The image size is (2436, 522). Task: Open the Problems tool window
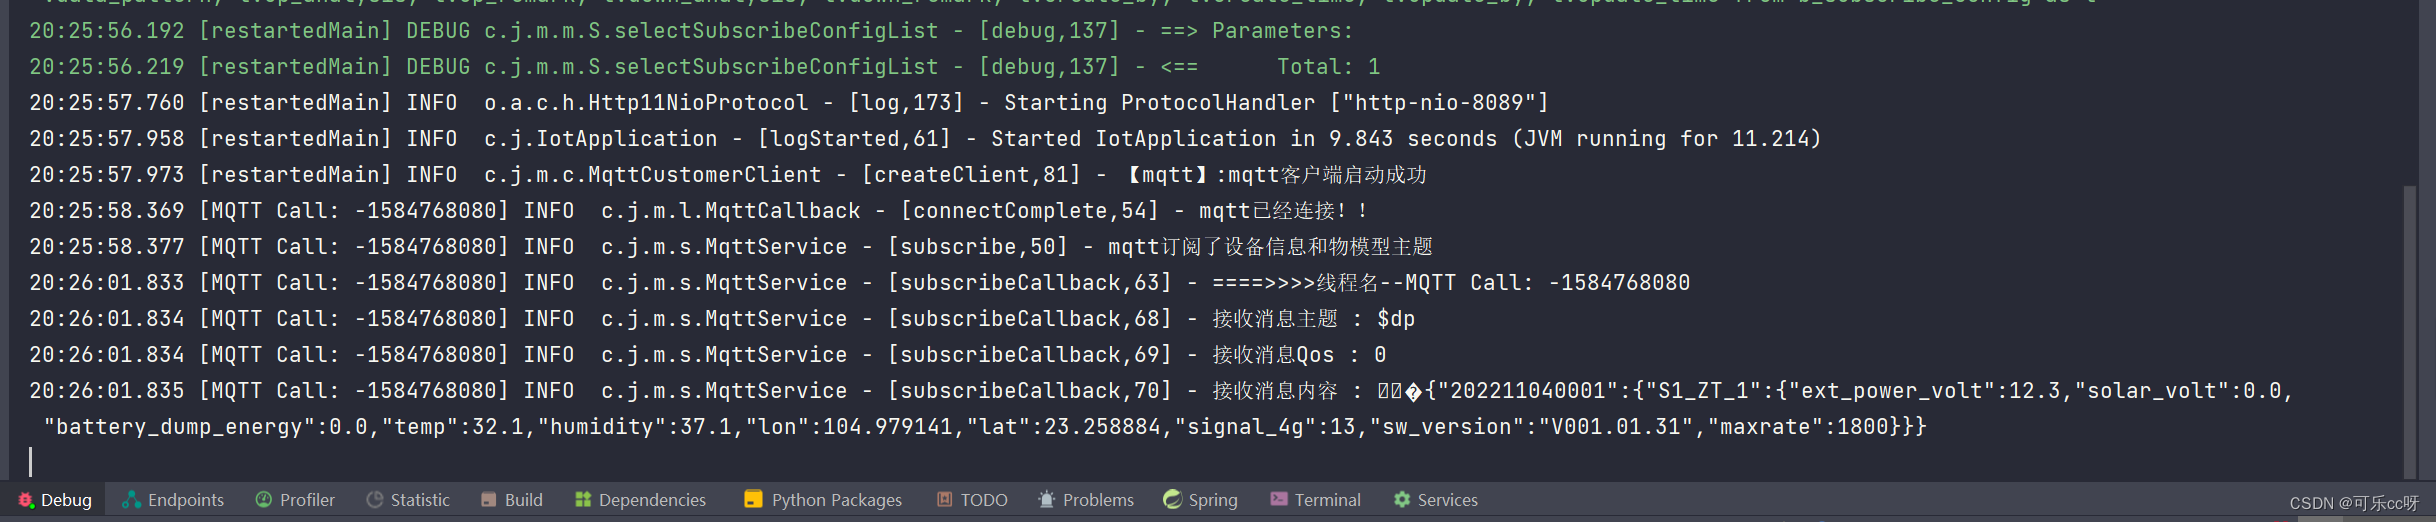(1085, 500)
